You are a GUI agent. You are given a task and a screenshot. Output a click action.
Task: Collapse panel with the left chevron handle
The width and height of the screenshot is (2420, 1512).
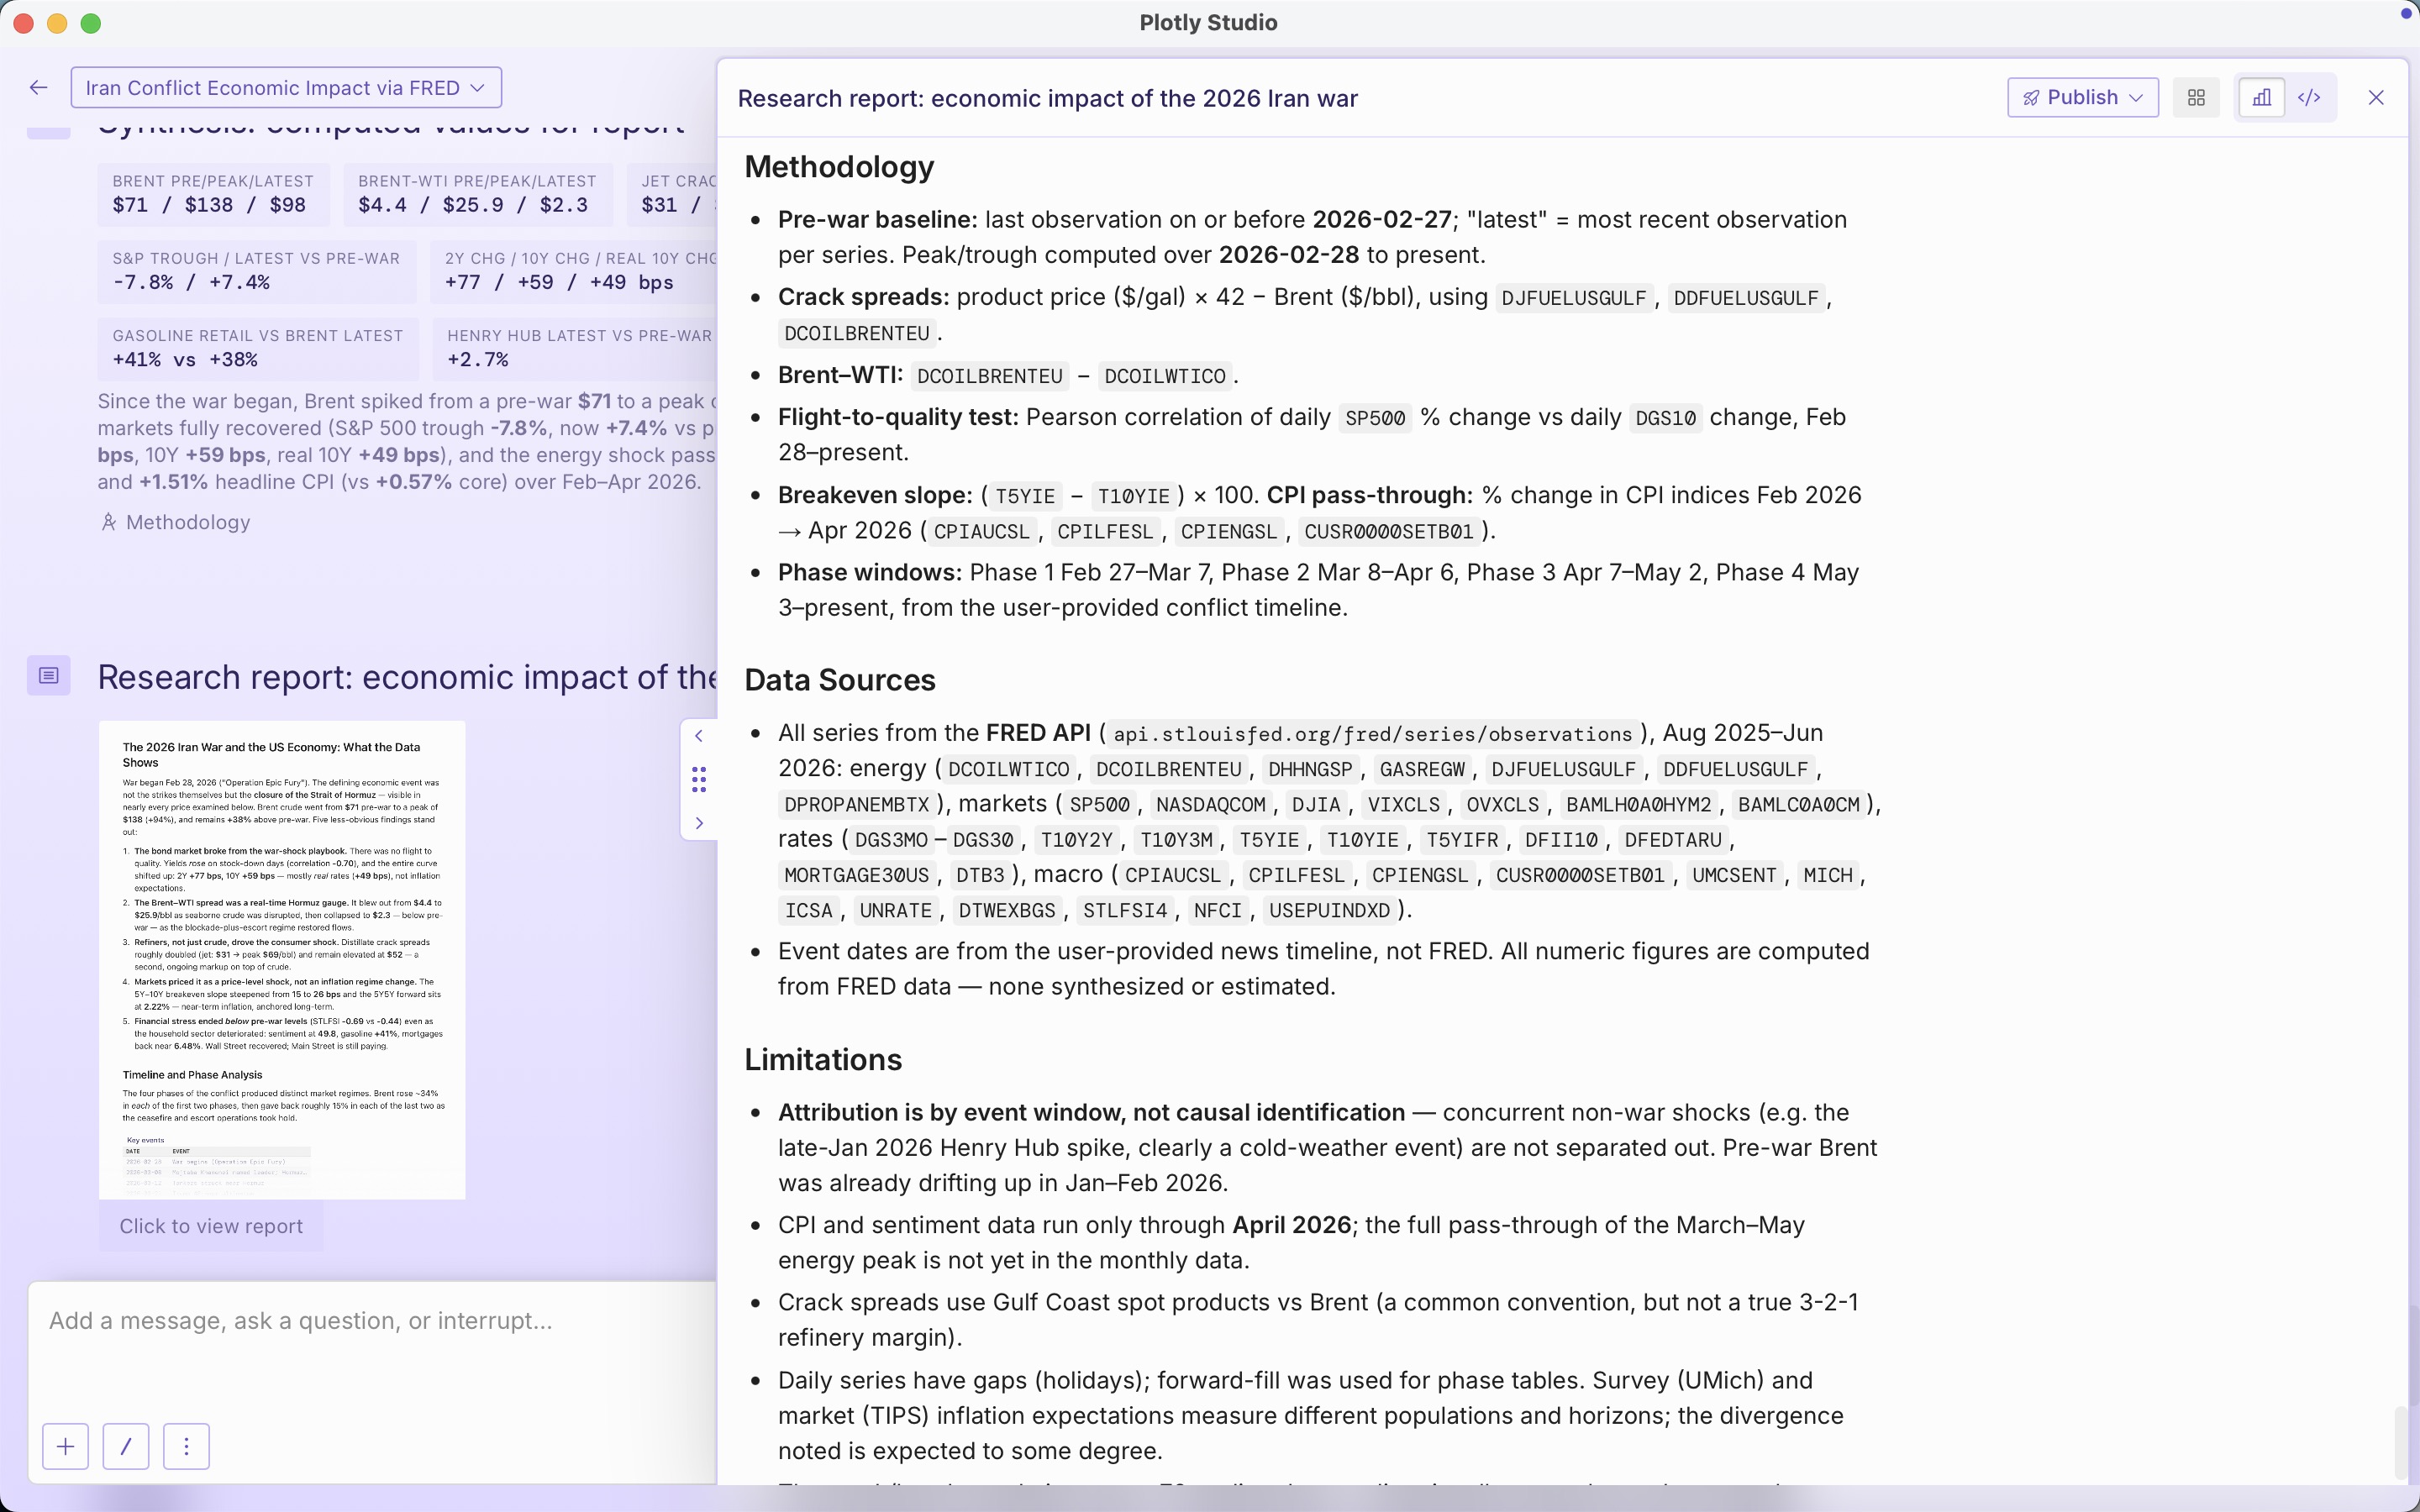(699, 736)
